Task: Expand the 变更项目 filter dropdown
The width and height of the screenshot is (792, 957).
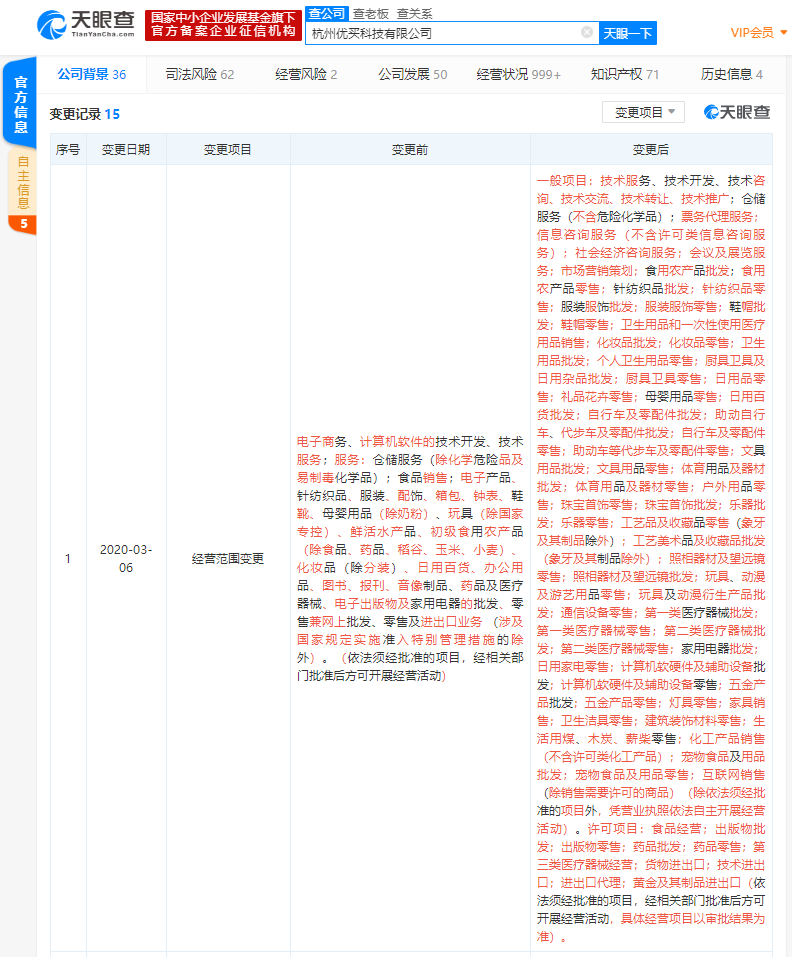Action: [x=643, y=112]
